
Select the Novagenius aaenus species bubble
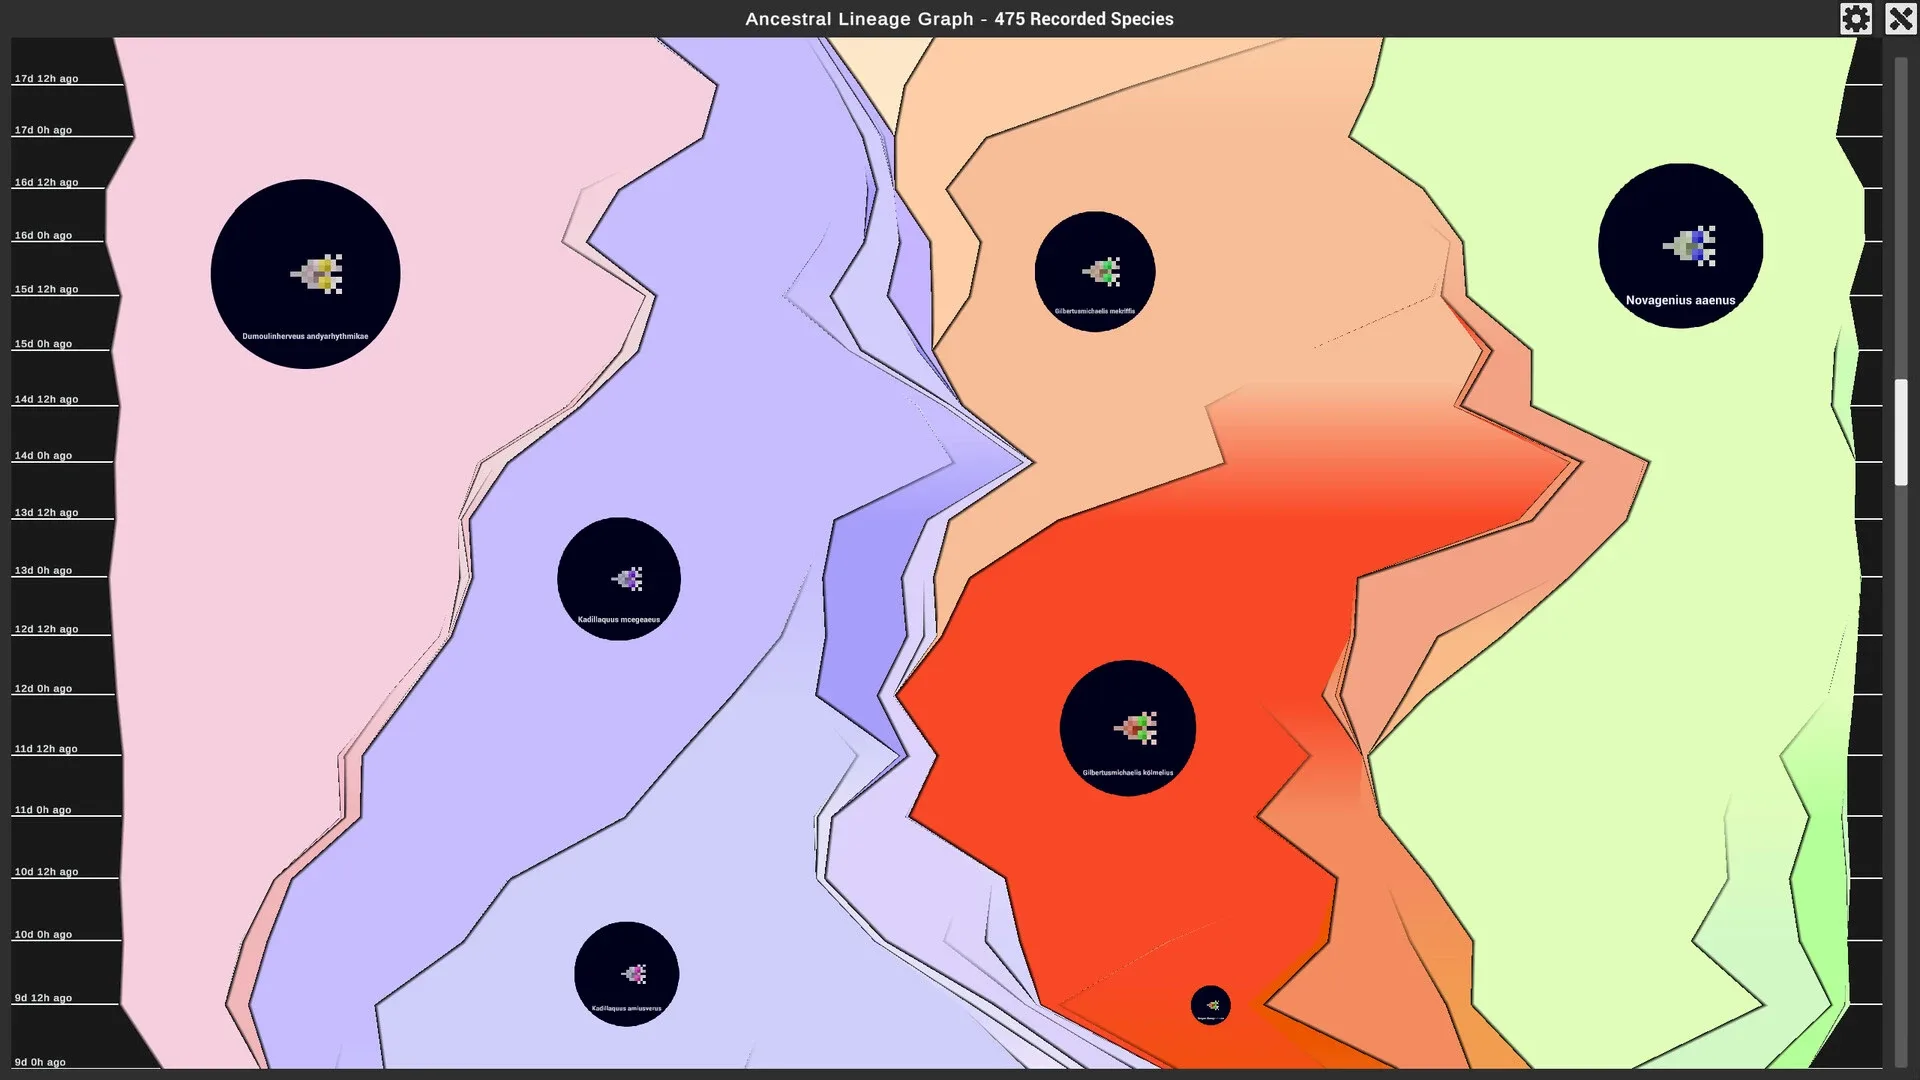(1680, 246)
